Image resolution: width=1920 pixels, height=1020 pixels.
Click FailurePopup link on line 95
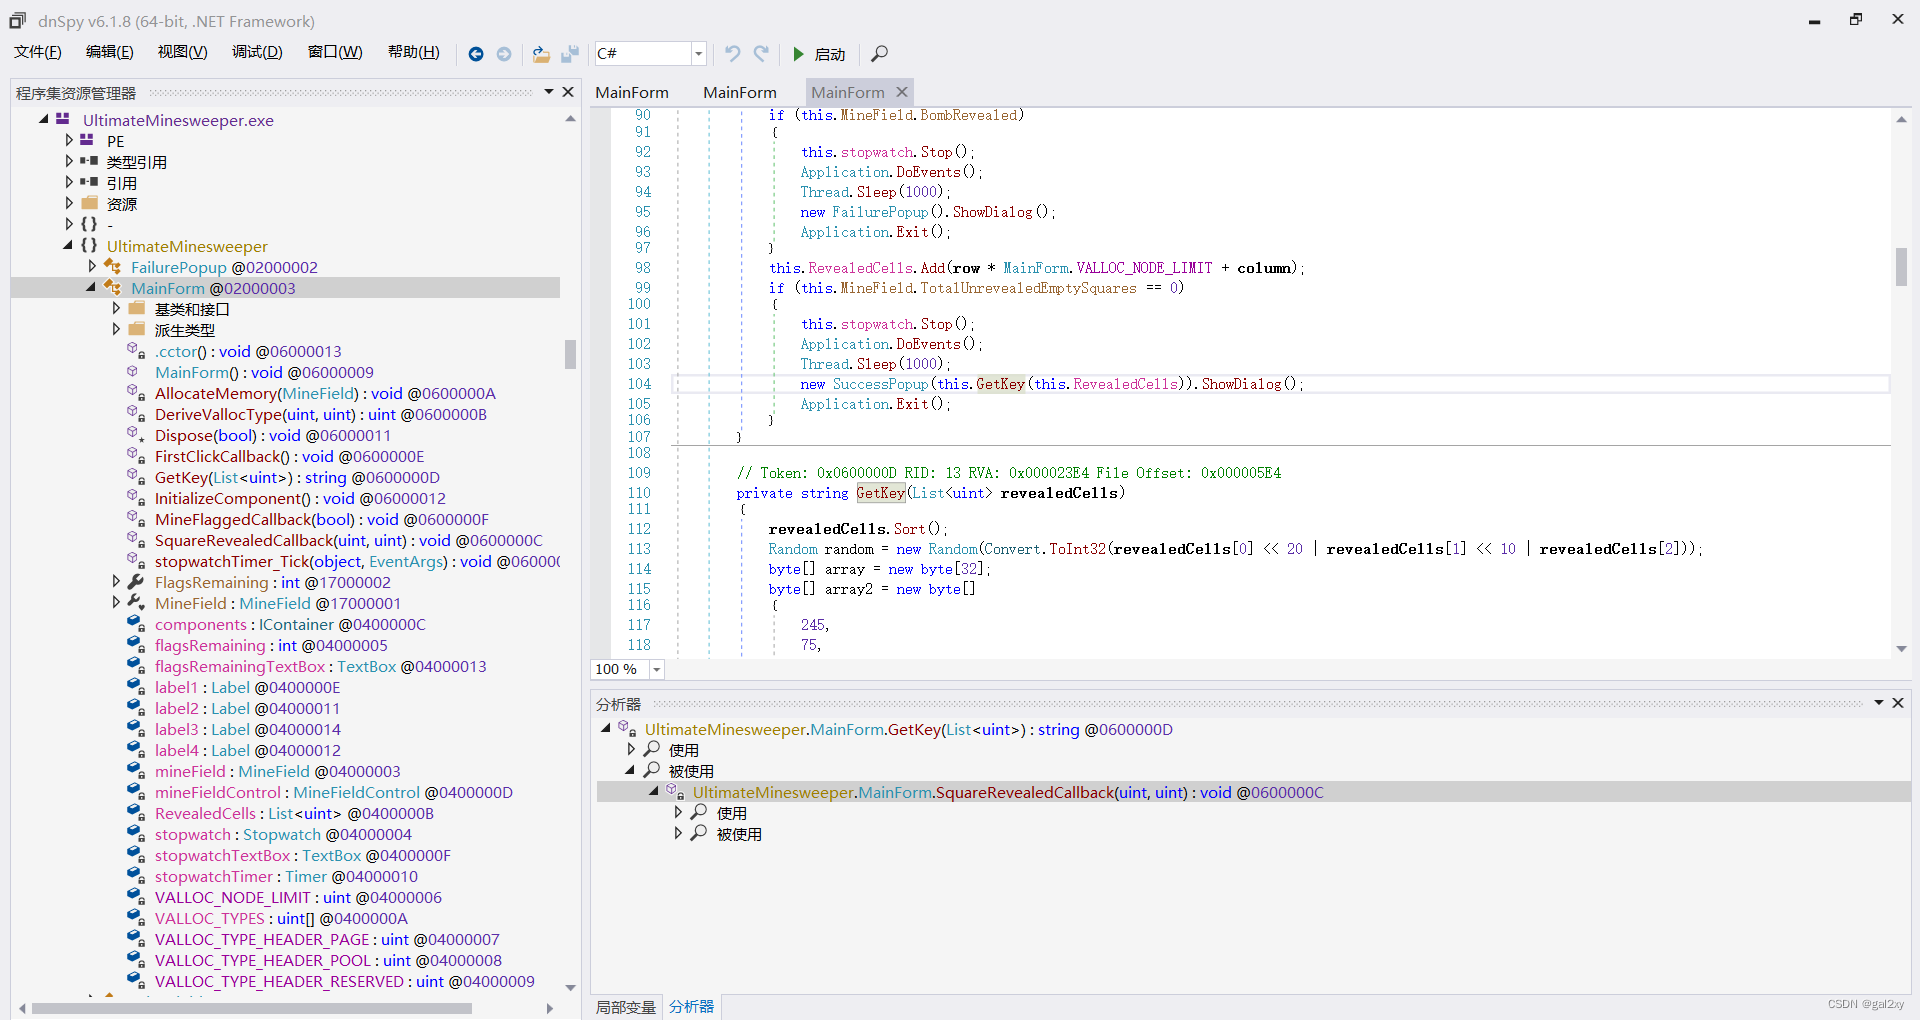[880, 212]
